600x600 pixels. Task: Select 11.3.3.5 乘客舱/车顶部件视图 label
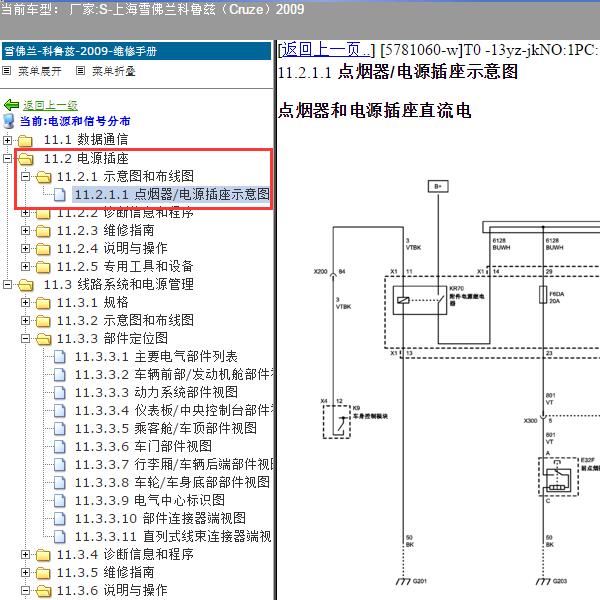(x=166, y=429)
